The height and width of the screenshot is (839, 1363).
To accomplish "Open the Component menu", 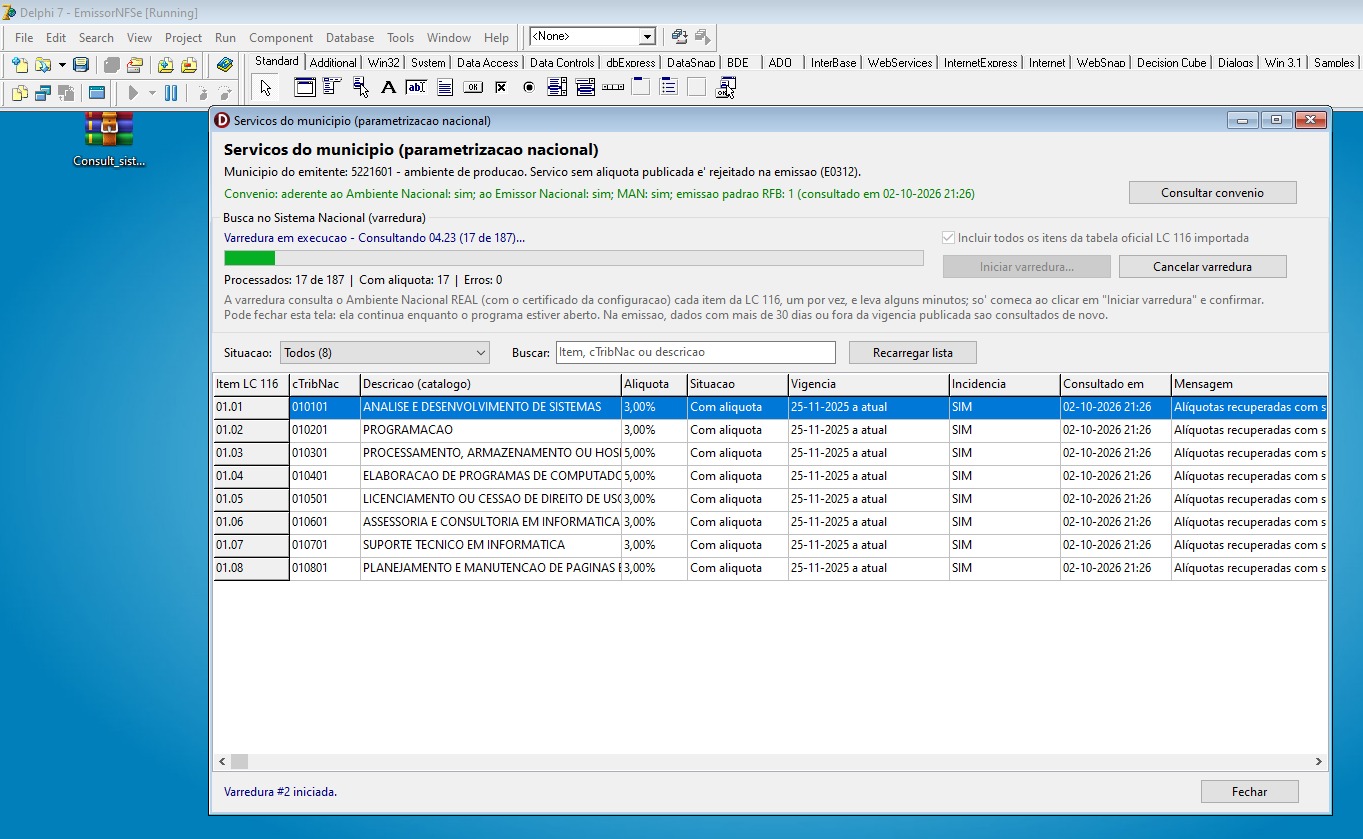I will click(281, 38).
